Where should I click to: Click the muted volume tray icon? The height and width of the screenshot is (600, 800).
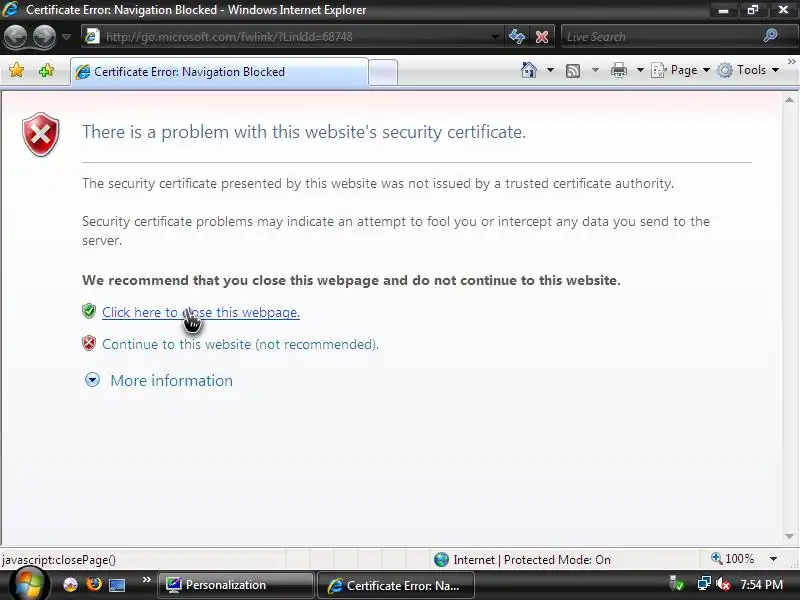click(x=723, y=584)
